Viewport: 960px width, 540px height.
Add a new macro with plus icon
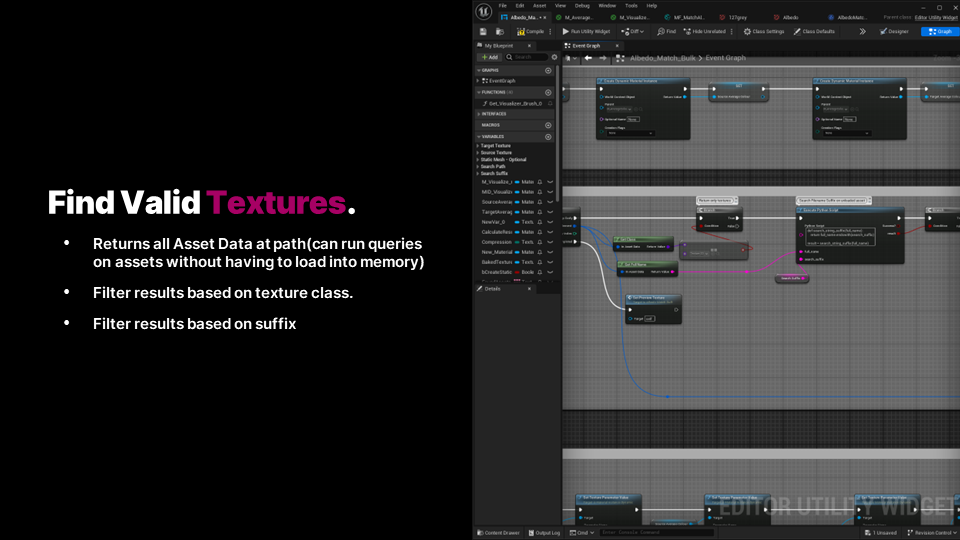coord(549,125)
